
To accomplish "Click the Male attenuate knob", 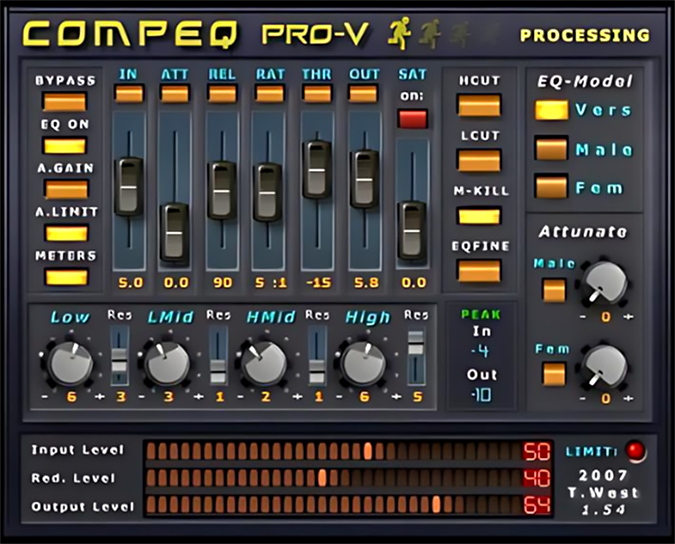I will [604, 283].
